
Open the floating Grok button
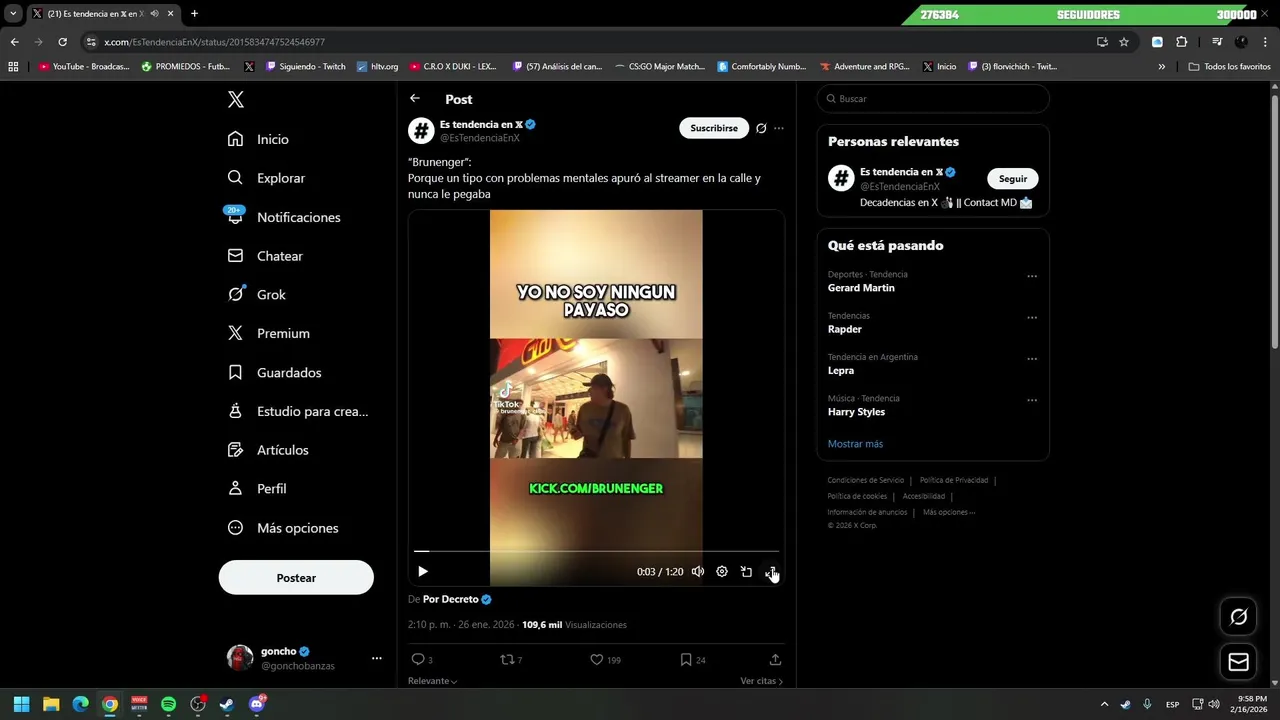click(x=1238, y=617)
